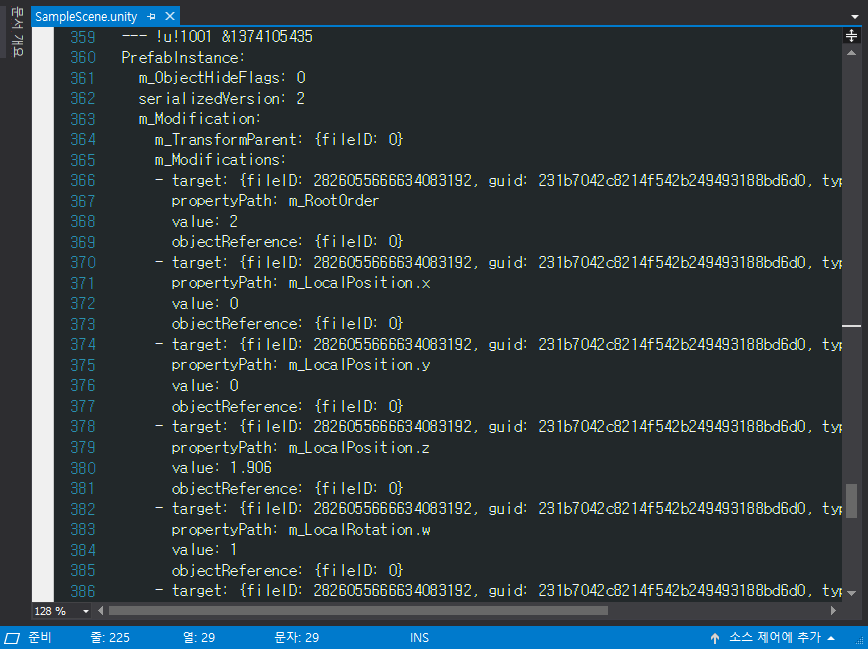Click the horizontal scrollbar thumb
This screenshot has width=868, height=649.
pyautogui.click(x=358, y=611)
